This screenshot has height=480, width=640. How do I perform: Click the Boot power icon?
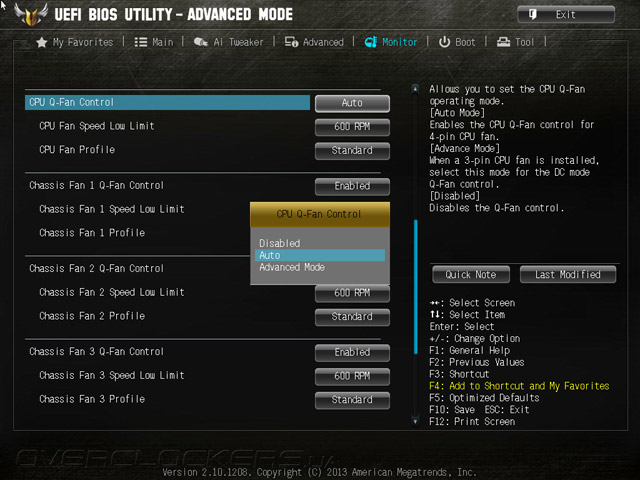point(444,42)
